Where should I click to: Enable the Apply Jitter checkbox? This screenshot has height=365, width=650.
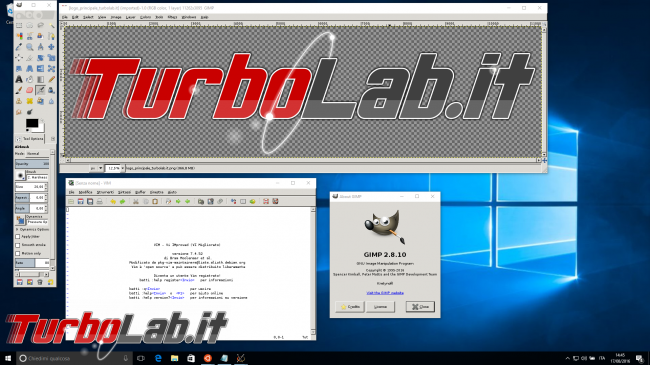pos(18,236)
